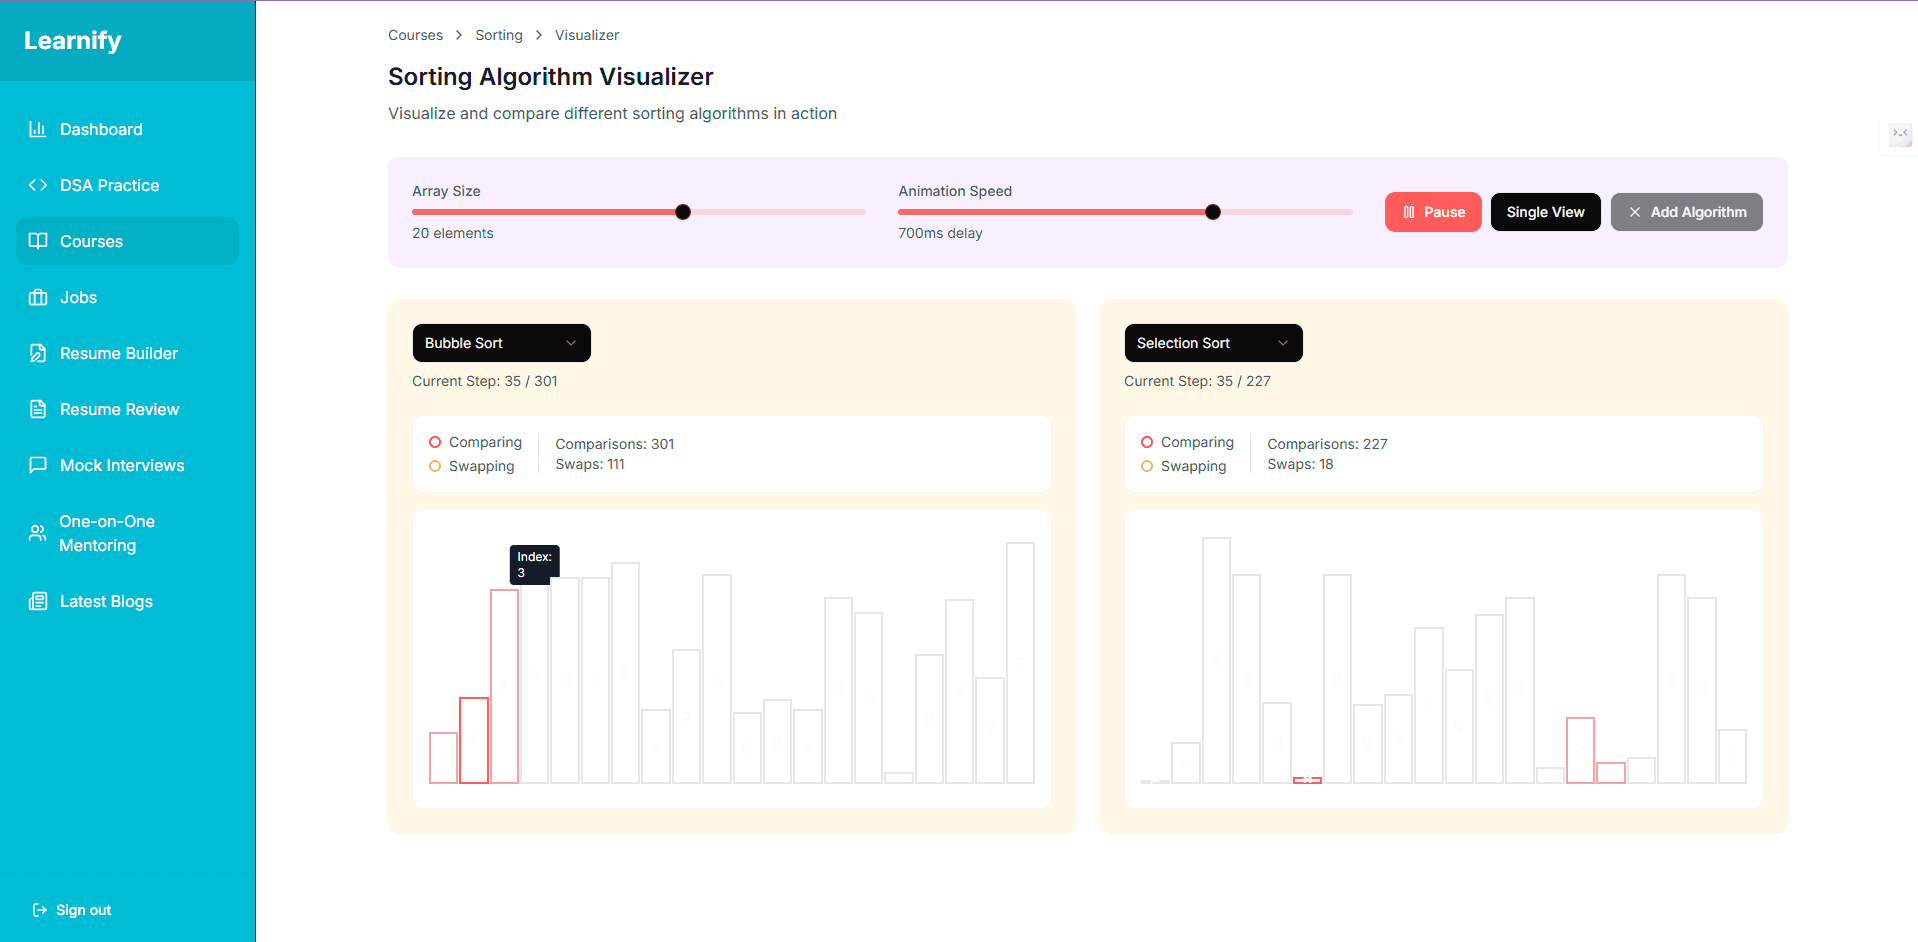The image size is (1918, 942).
Task: Click the Latest Blogs newspaper icon
Action: [38, 601]
